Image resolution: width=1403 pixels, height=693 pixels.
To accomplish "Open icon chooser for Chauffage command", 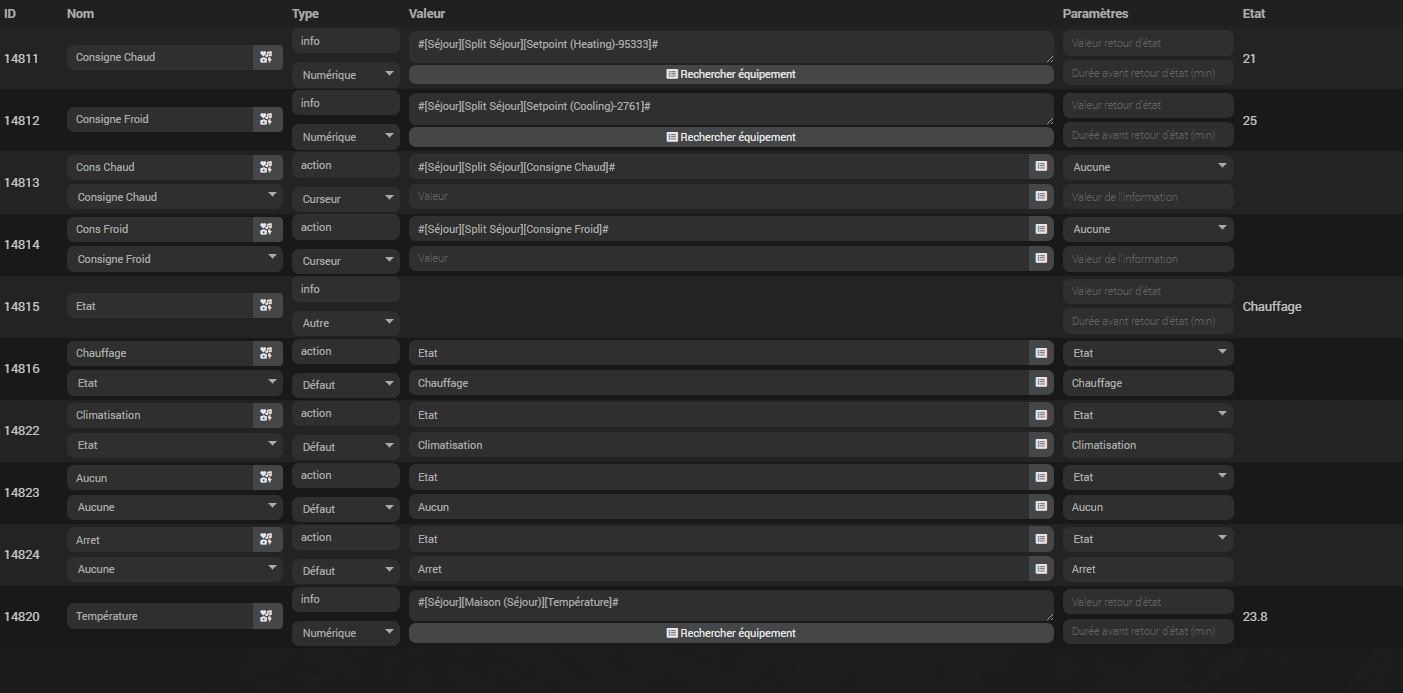I will pos(266,353).
